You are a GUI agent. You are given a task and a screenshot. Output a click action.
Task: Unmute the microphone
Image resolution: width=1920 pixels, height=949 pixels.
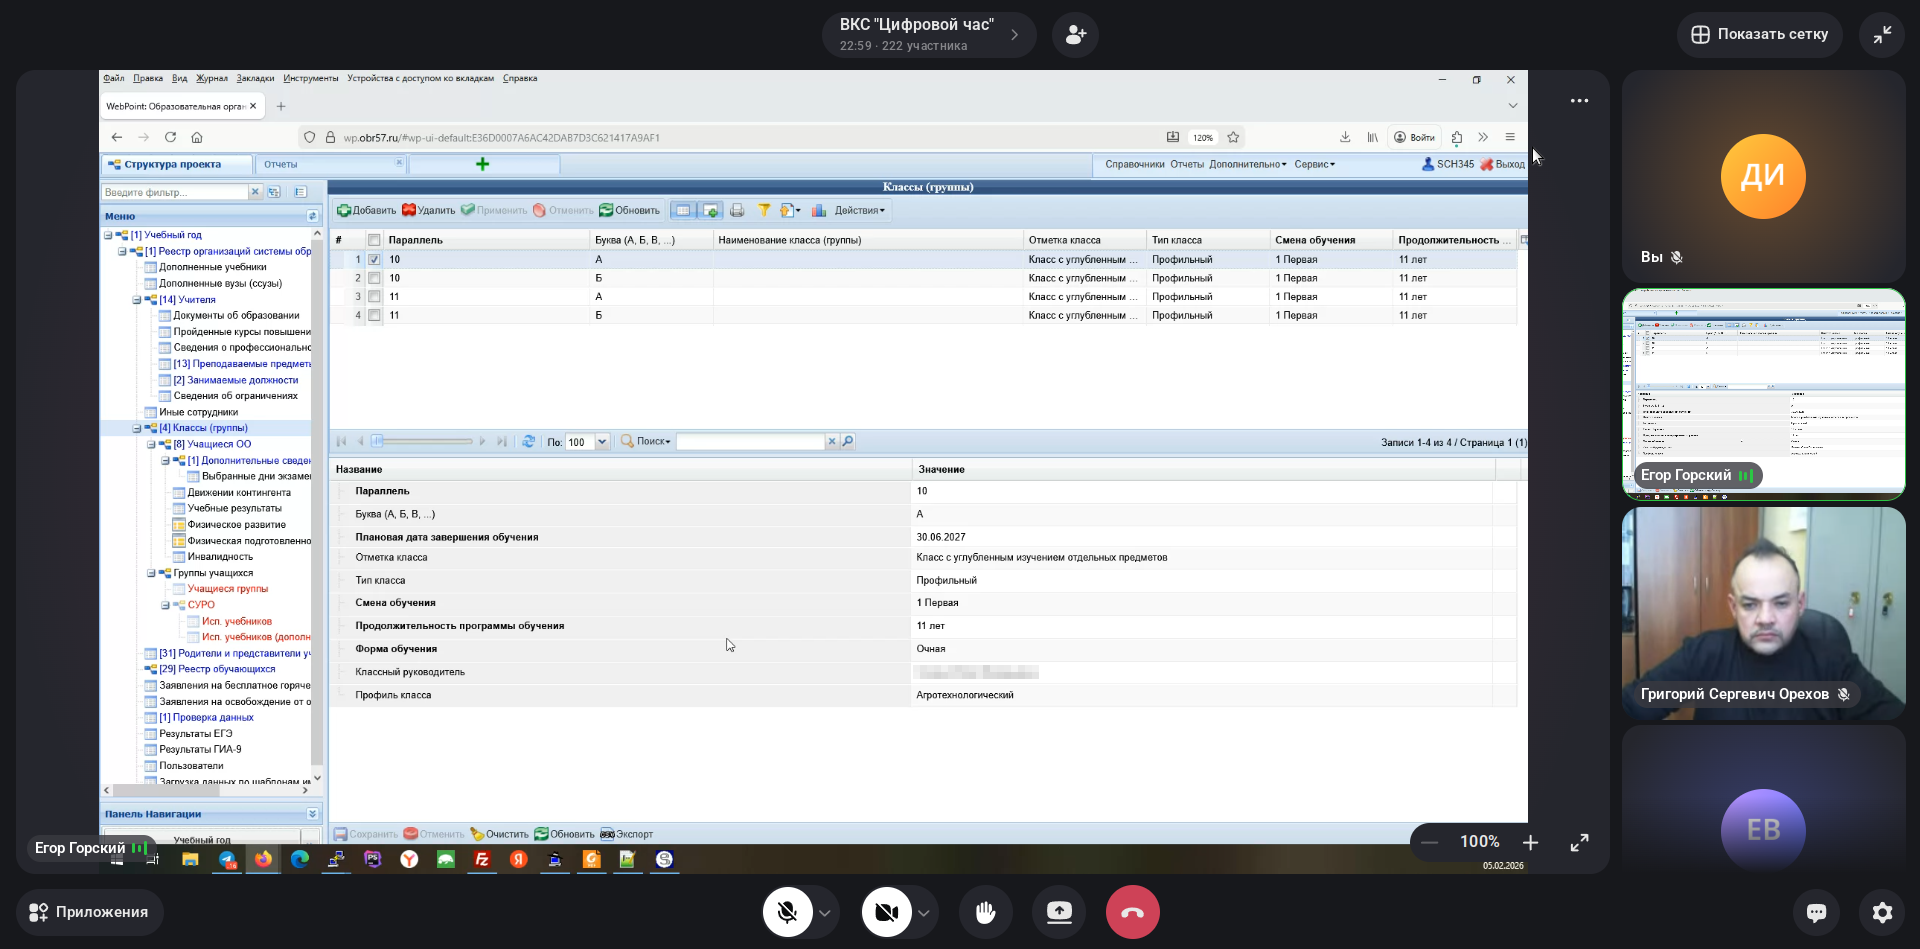[x=787, y=912]
